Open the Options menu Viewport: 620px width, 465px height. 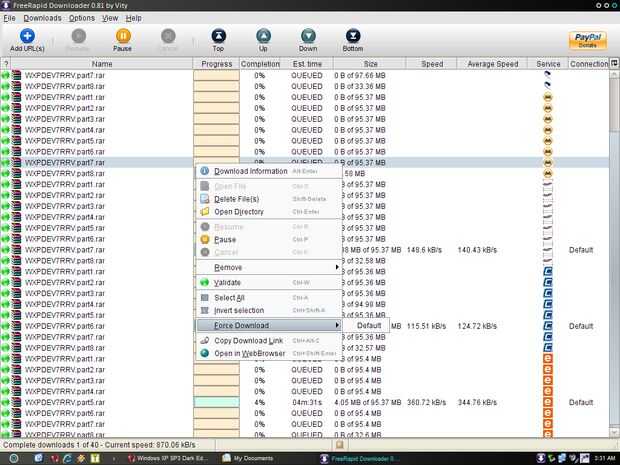[82, 18]
